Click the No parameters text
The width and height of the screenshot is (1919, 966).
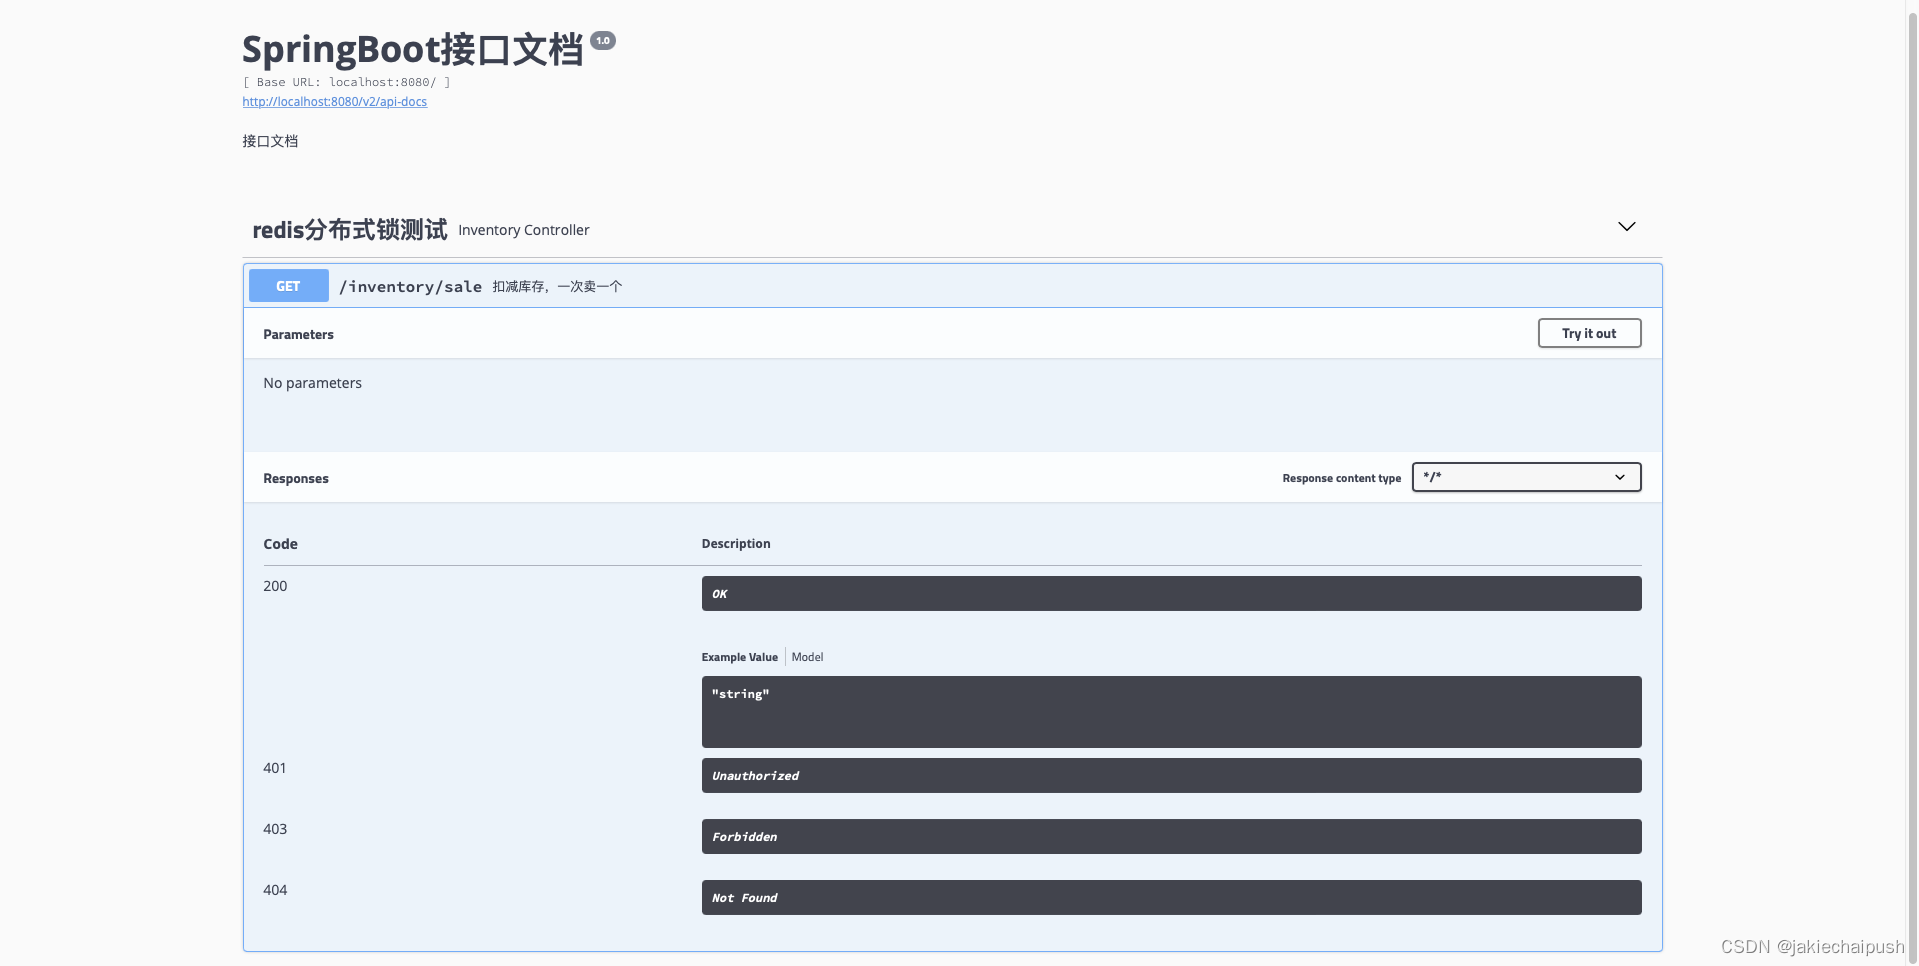[x=312, y=383]
